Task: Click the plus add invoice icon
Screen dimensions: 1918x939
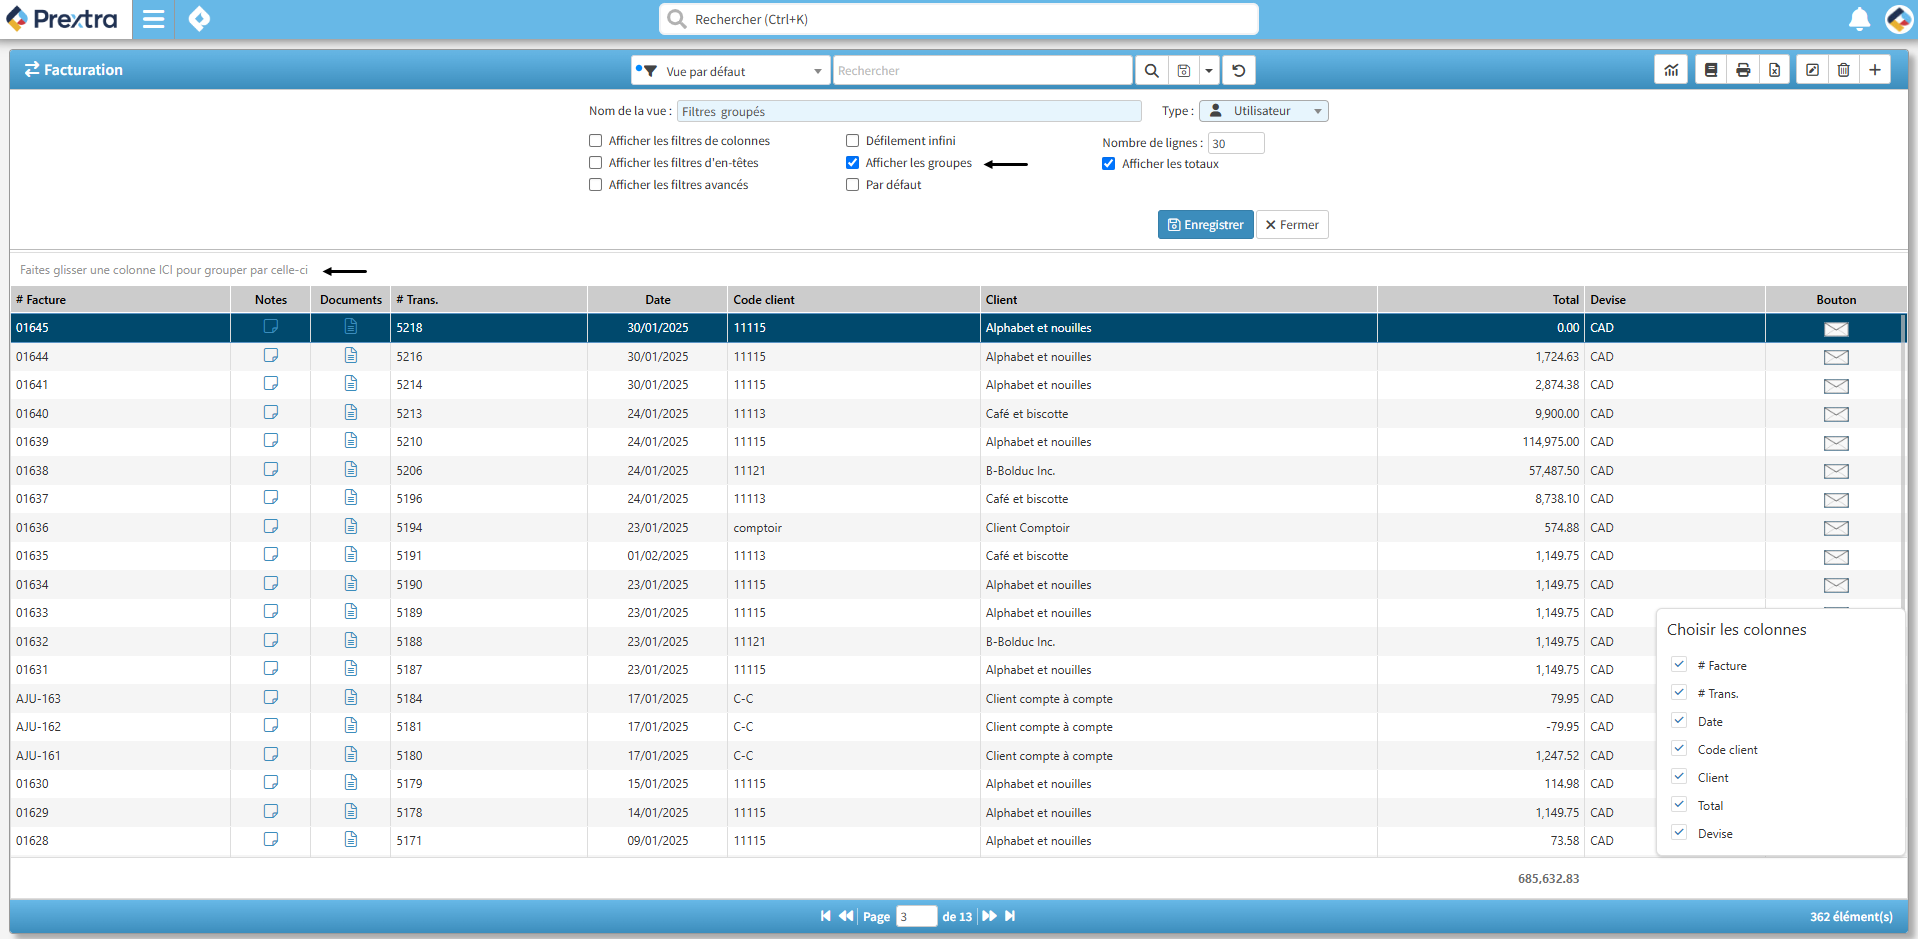Action: point(1875,70)
